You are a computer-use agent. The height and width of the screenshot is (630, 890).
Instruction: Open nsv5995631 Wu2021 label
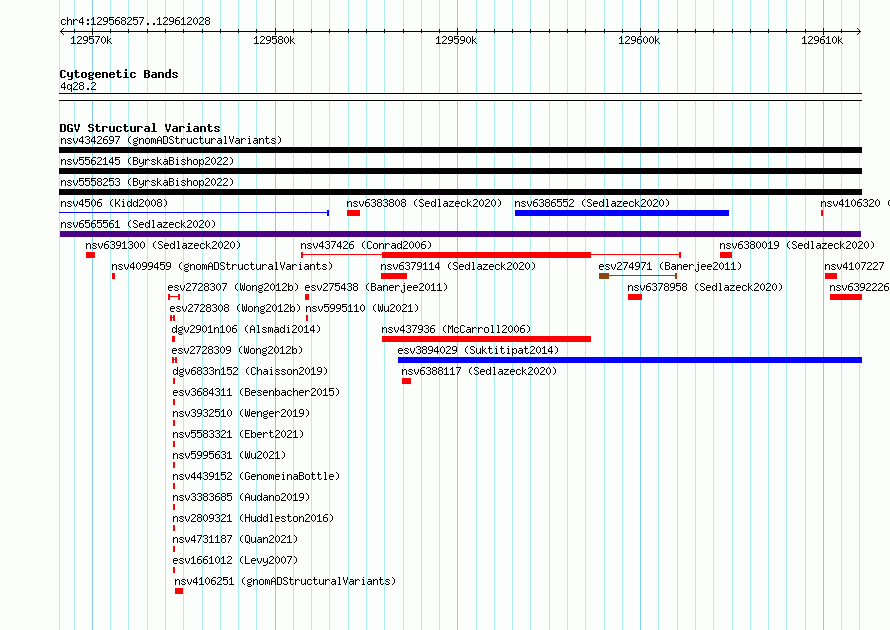pyautogui.click(x=229, y=455)
